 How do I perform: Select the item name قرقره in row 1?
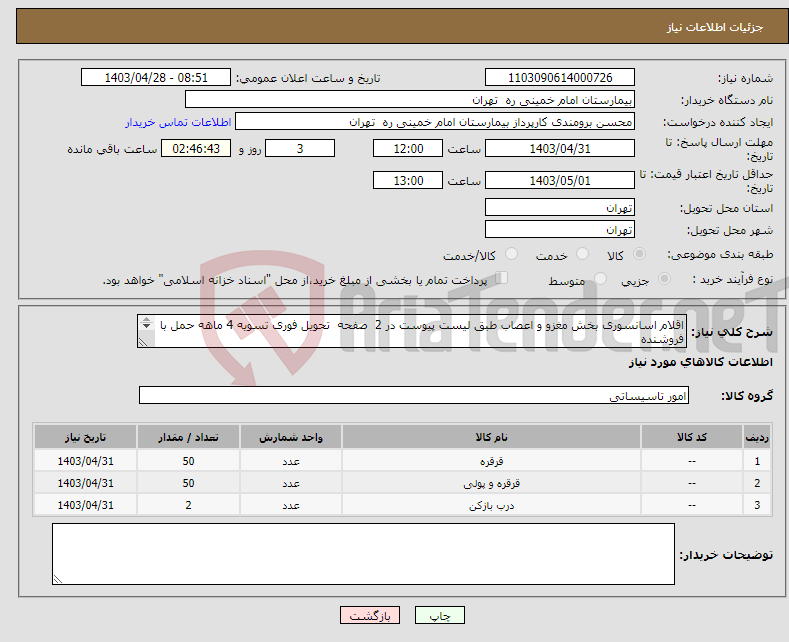coord(491,461)
